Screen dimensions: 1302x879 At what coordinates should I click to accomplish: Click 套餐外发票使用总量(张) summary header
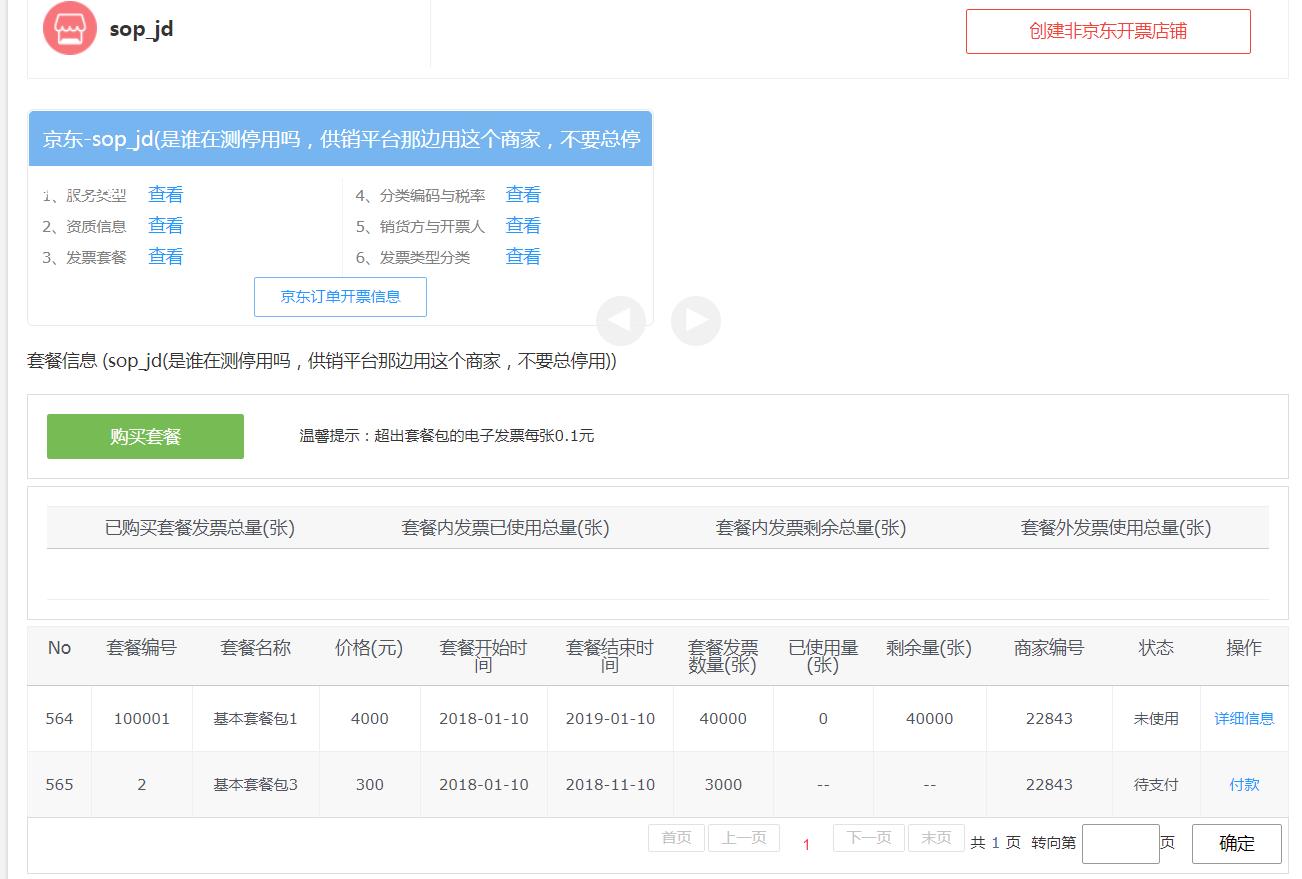click(x=1116, y=528)
